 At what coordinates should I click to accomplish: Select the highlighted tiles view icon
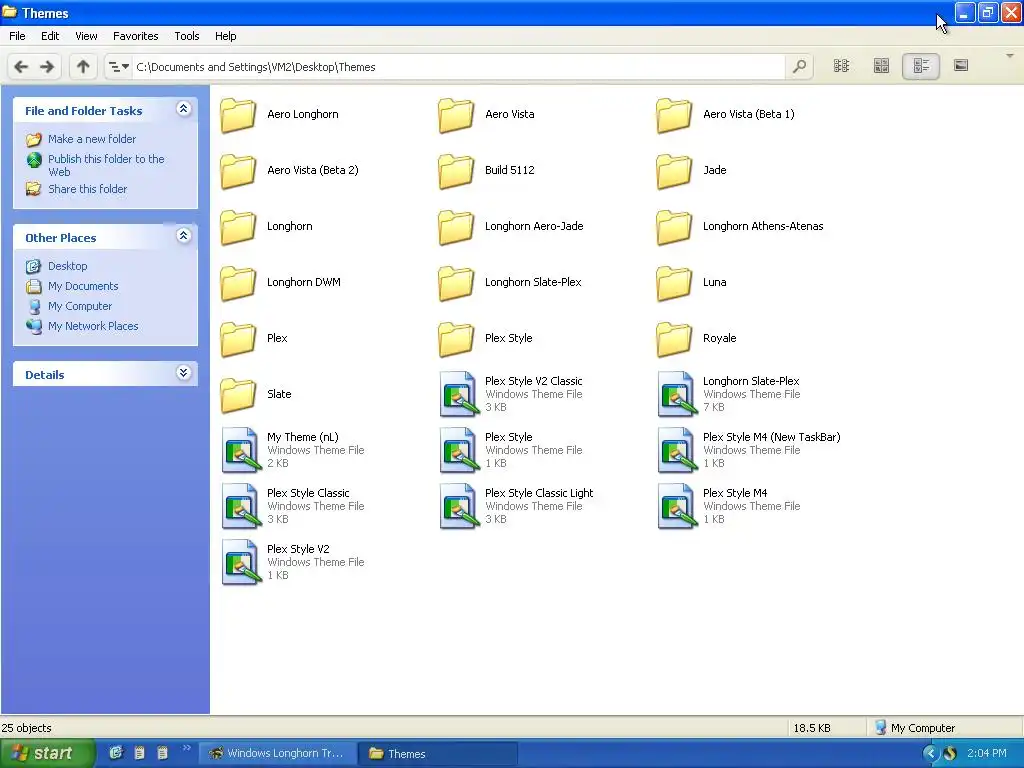[921, 66]
